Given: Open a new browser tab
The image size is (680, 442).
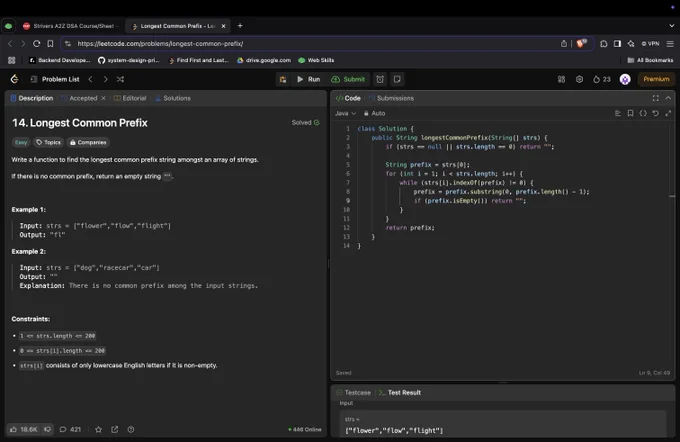Looking at the screenshot, I should tap(240, 26).
